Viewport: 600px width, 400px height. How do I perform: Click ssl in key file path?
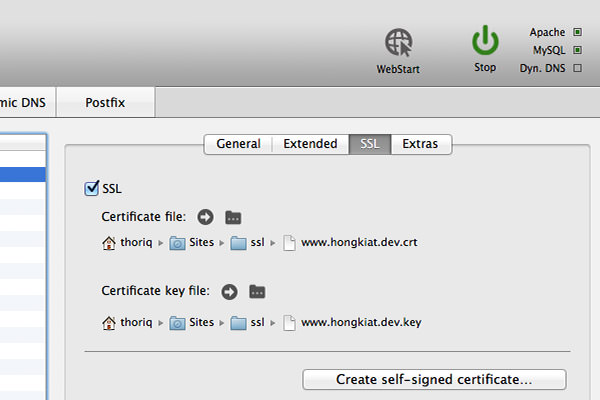coord(258,322)
